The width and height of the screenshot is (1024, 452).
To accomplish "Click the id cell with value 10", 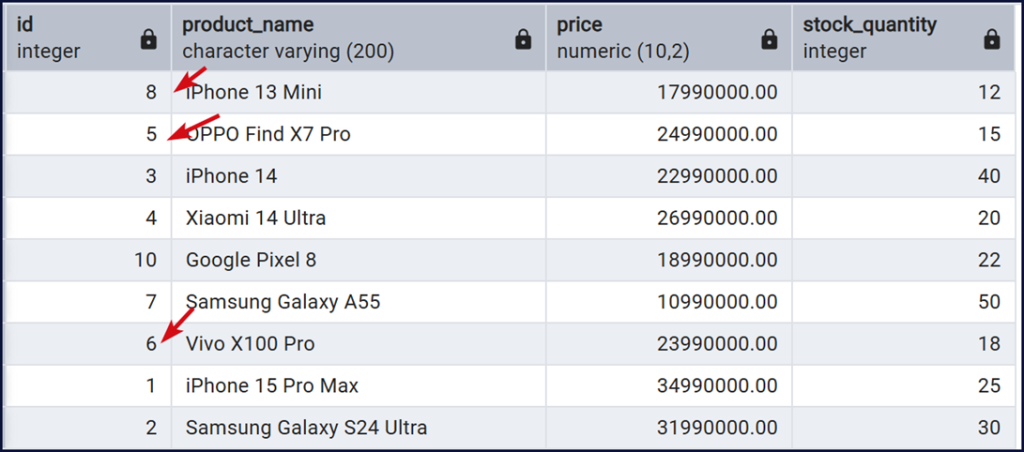I will [145, 260].
